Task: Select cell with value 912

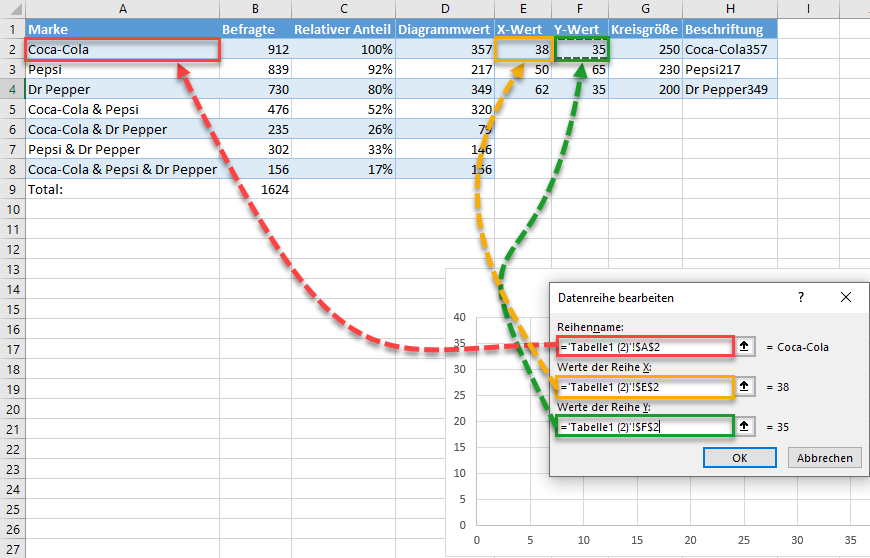Action: point(255,49)
